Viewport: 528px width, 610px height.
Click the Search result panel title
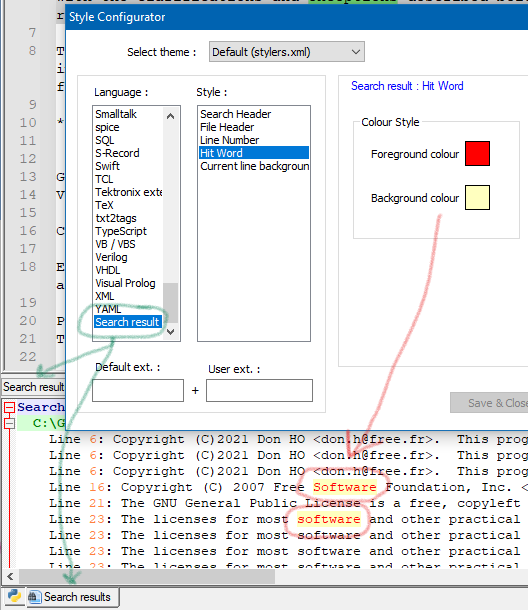(x=33, y=387)
